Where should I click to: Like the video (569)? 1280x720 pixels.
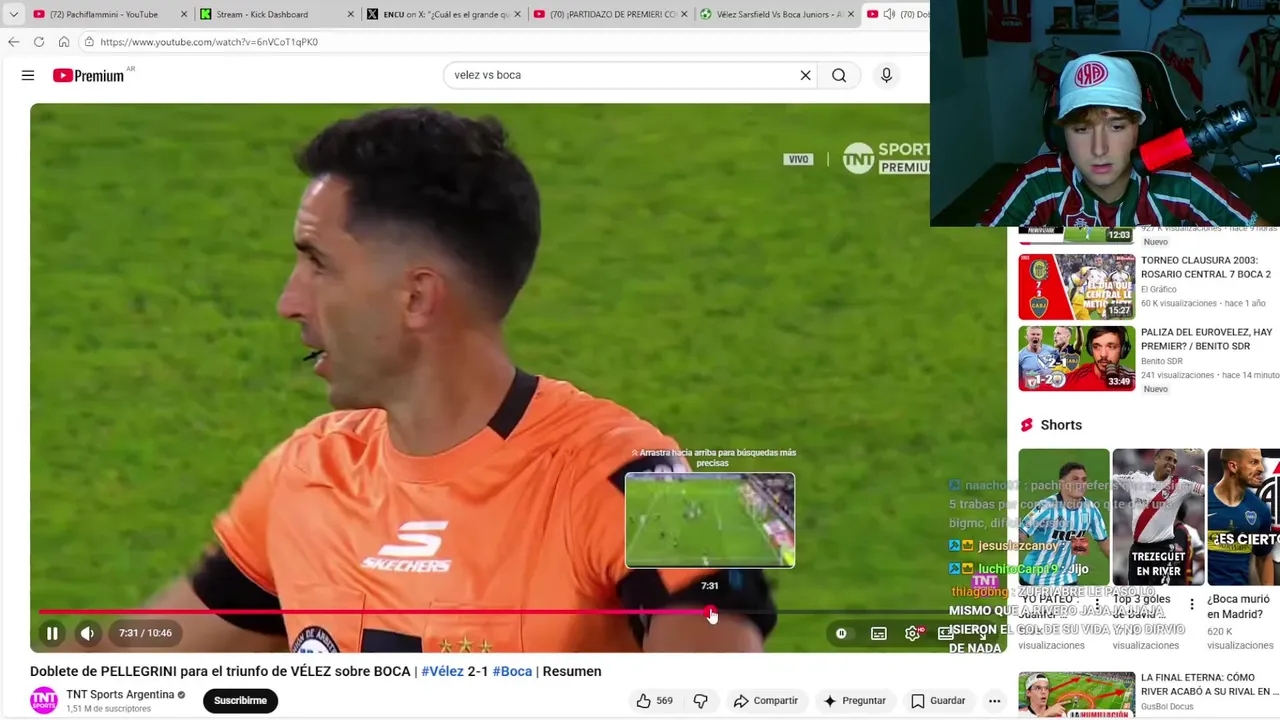pos(655,701)
